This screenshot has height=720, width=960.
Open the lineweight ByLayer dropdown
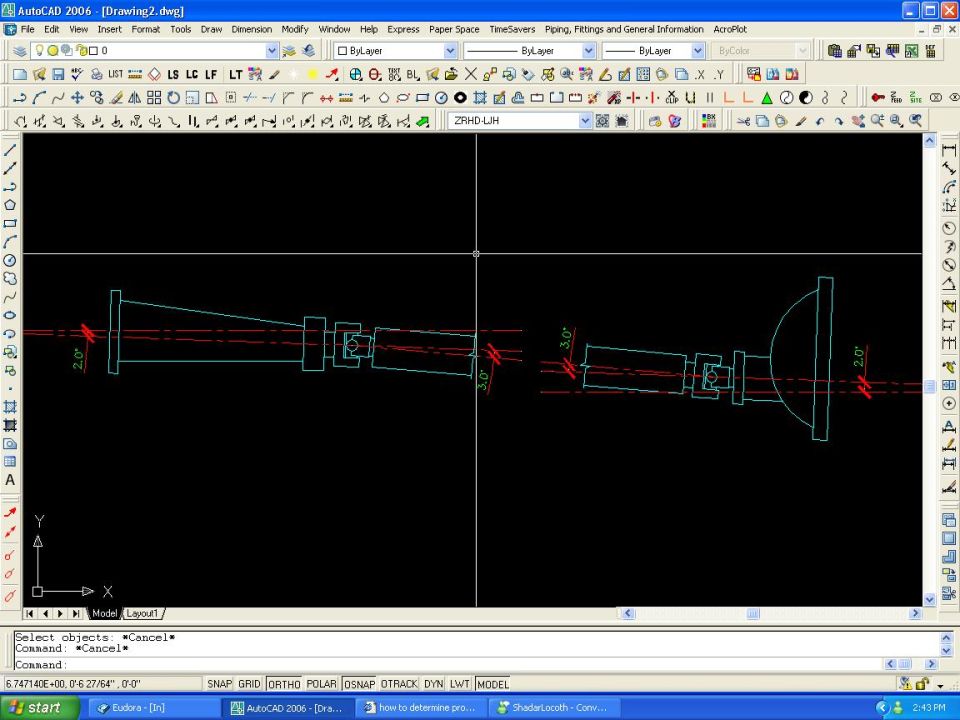pos(697,51)
